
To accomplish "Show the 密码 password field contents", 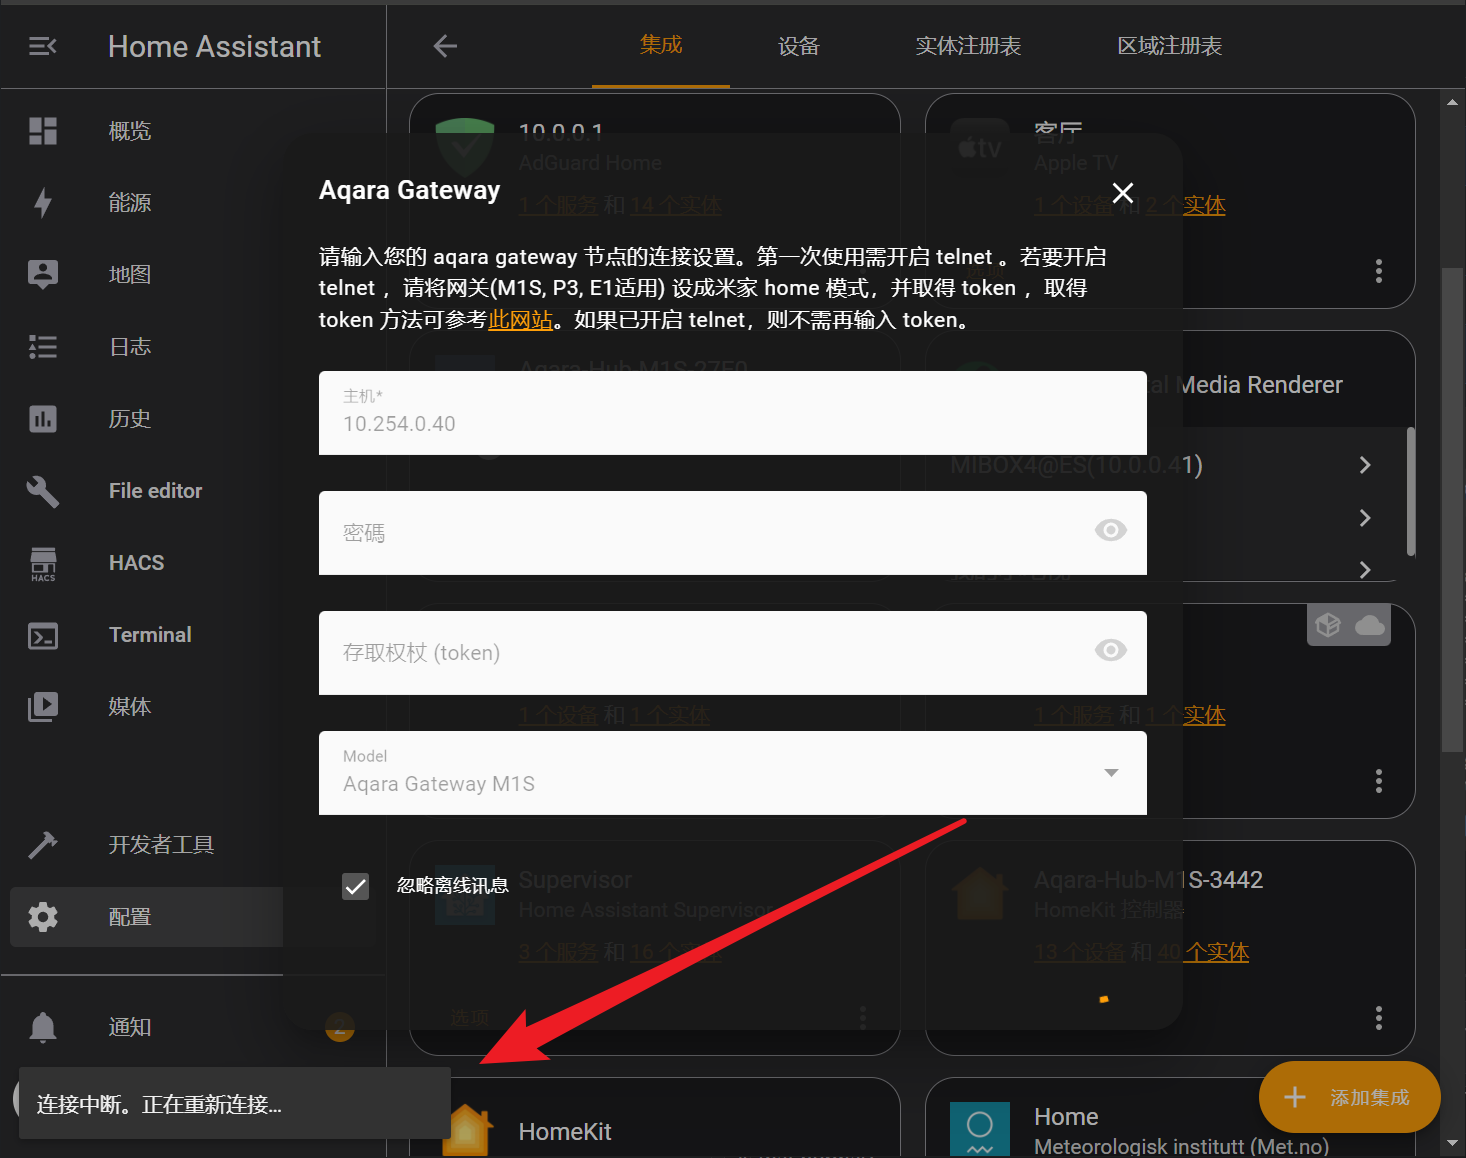I will [1110, 530].
